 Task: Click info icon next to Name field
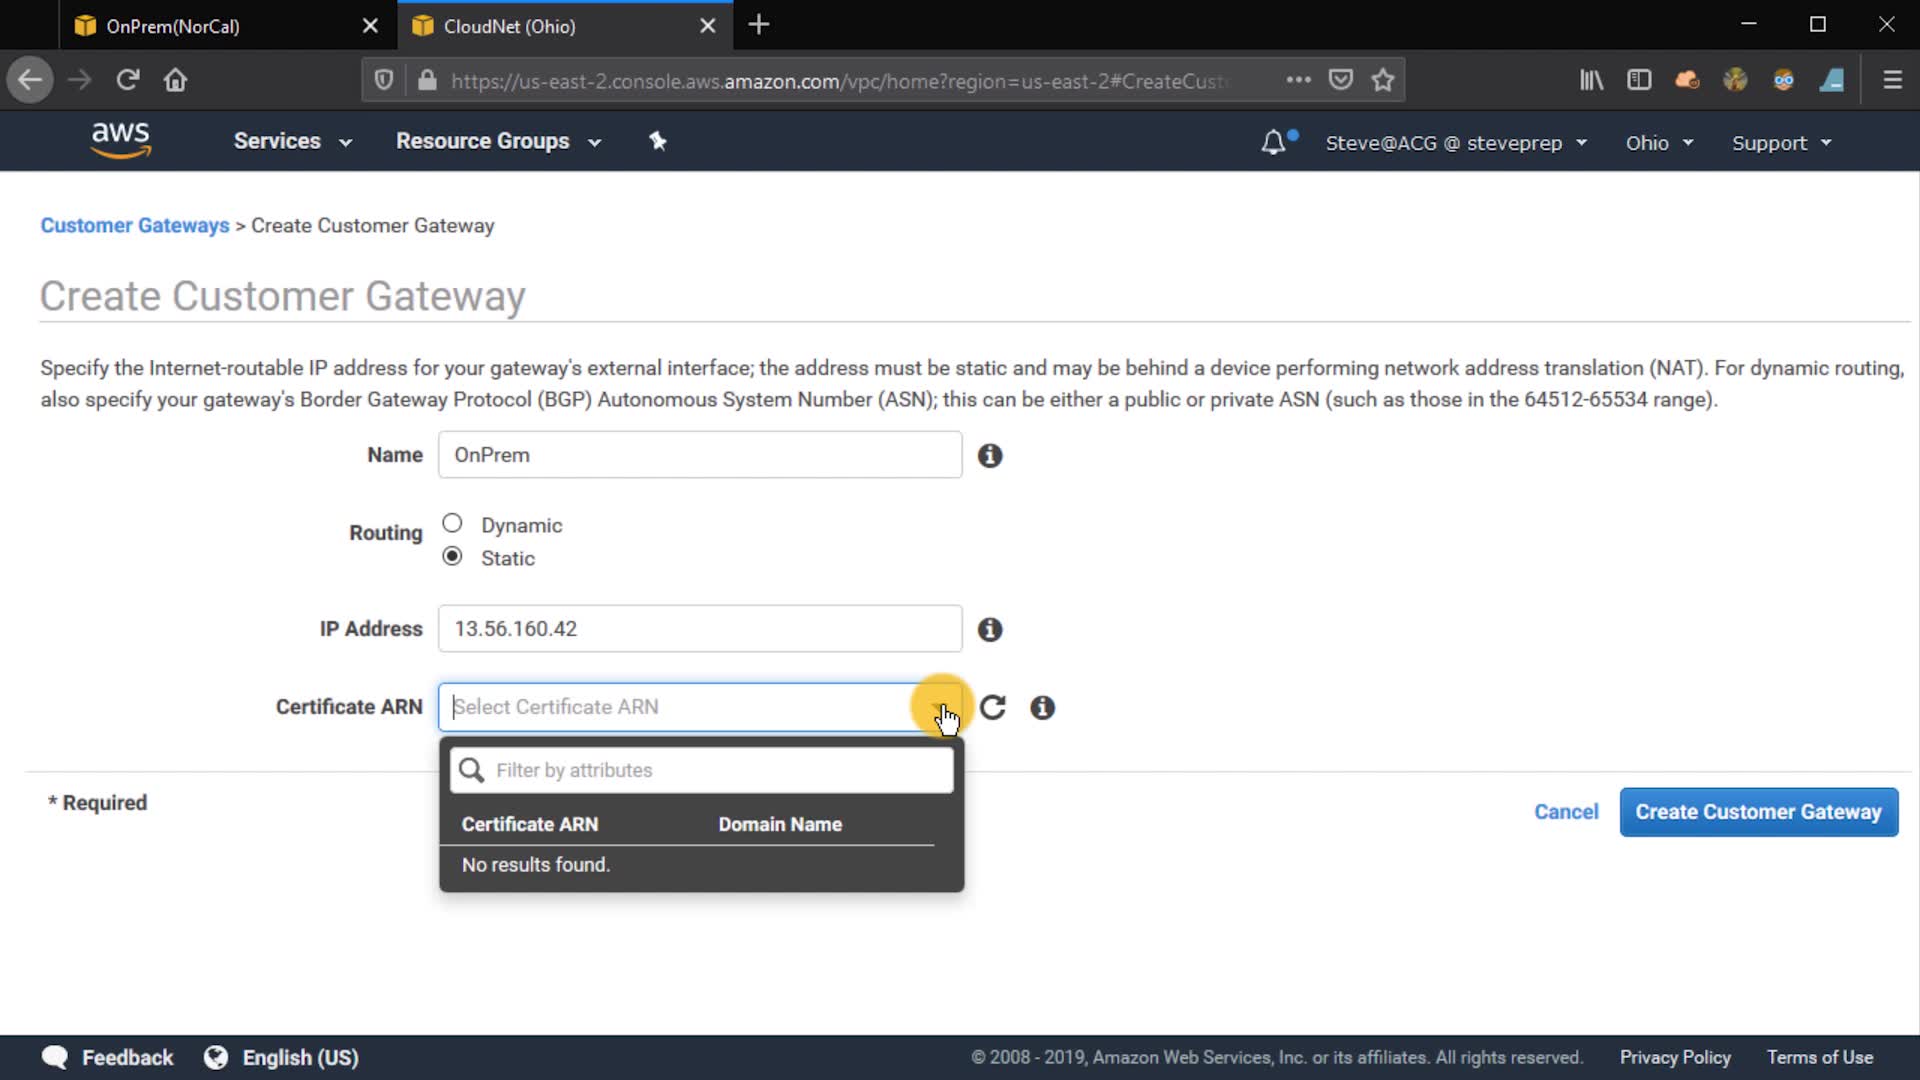990,455
